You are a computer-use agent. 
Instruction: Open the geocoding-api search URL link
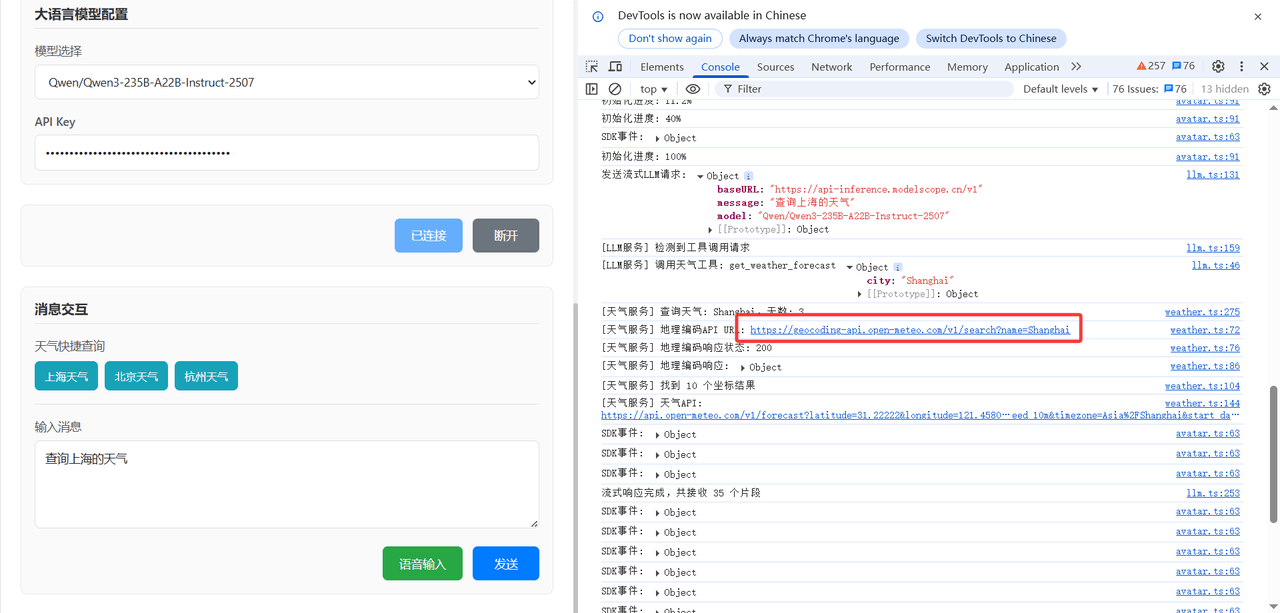pos(910,330)
